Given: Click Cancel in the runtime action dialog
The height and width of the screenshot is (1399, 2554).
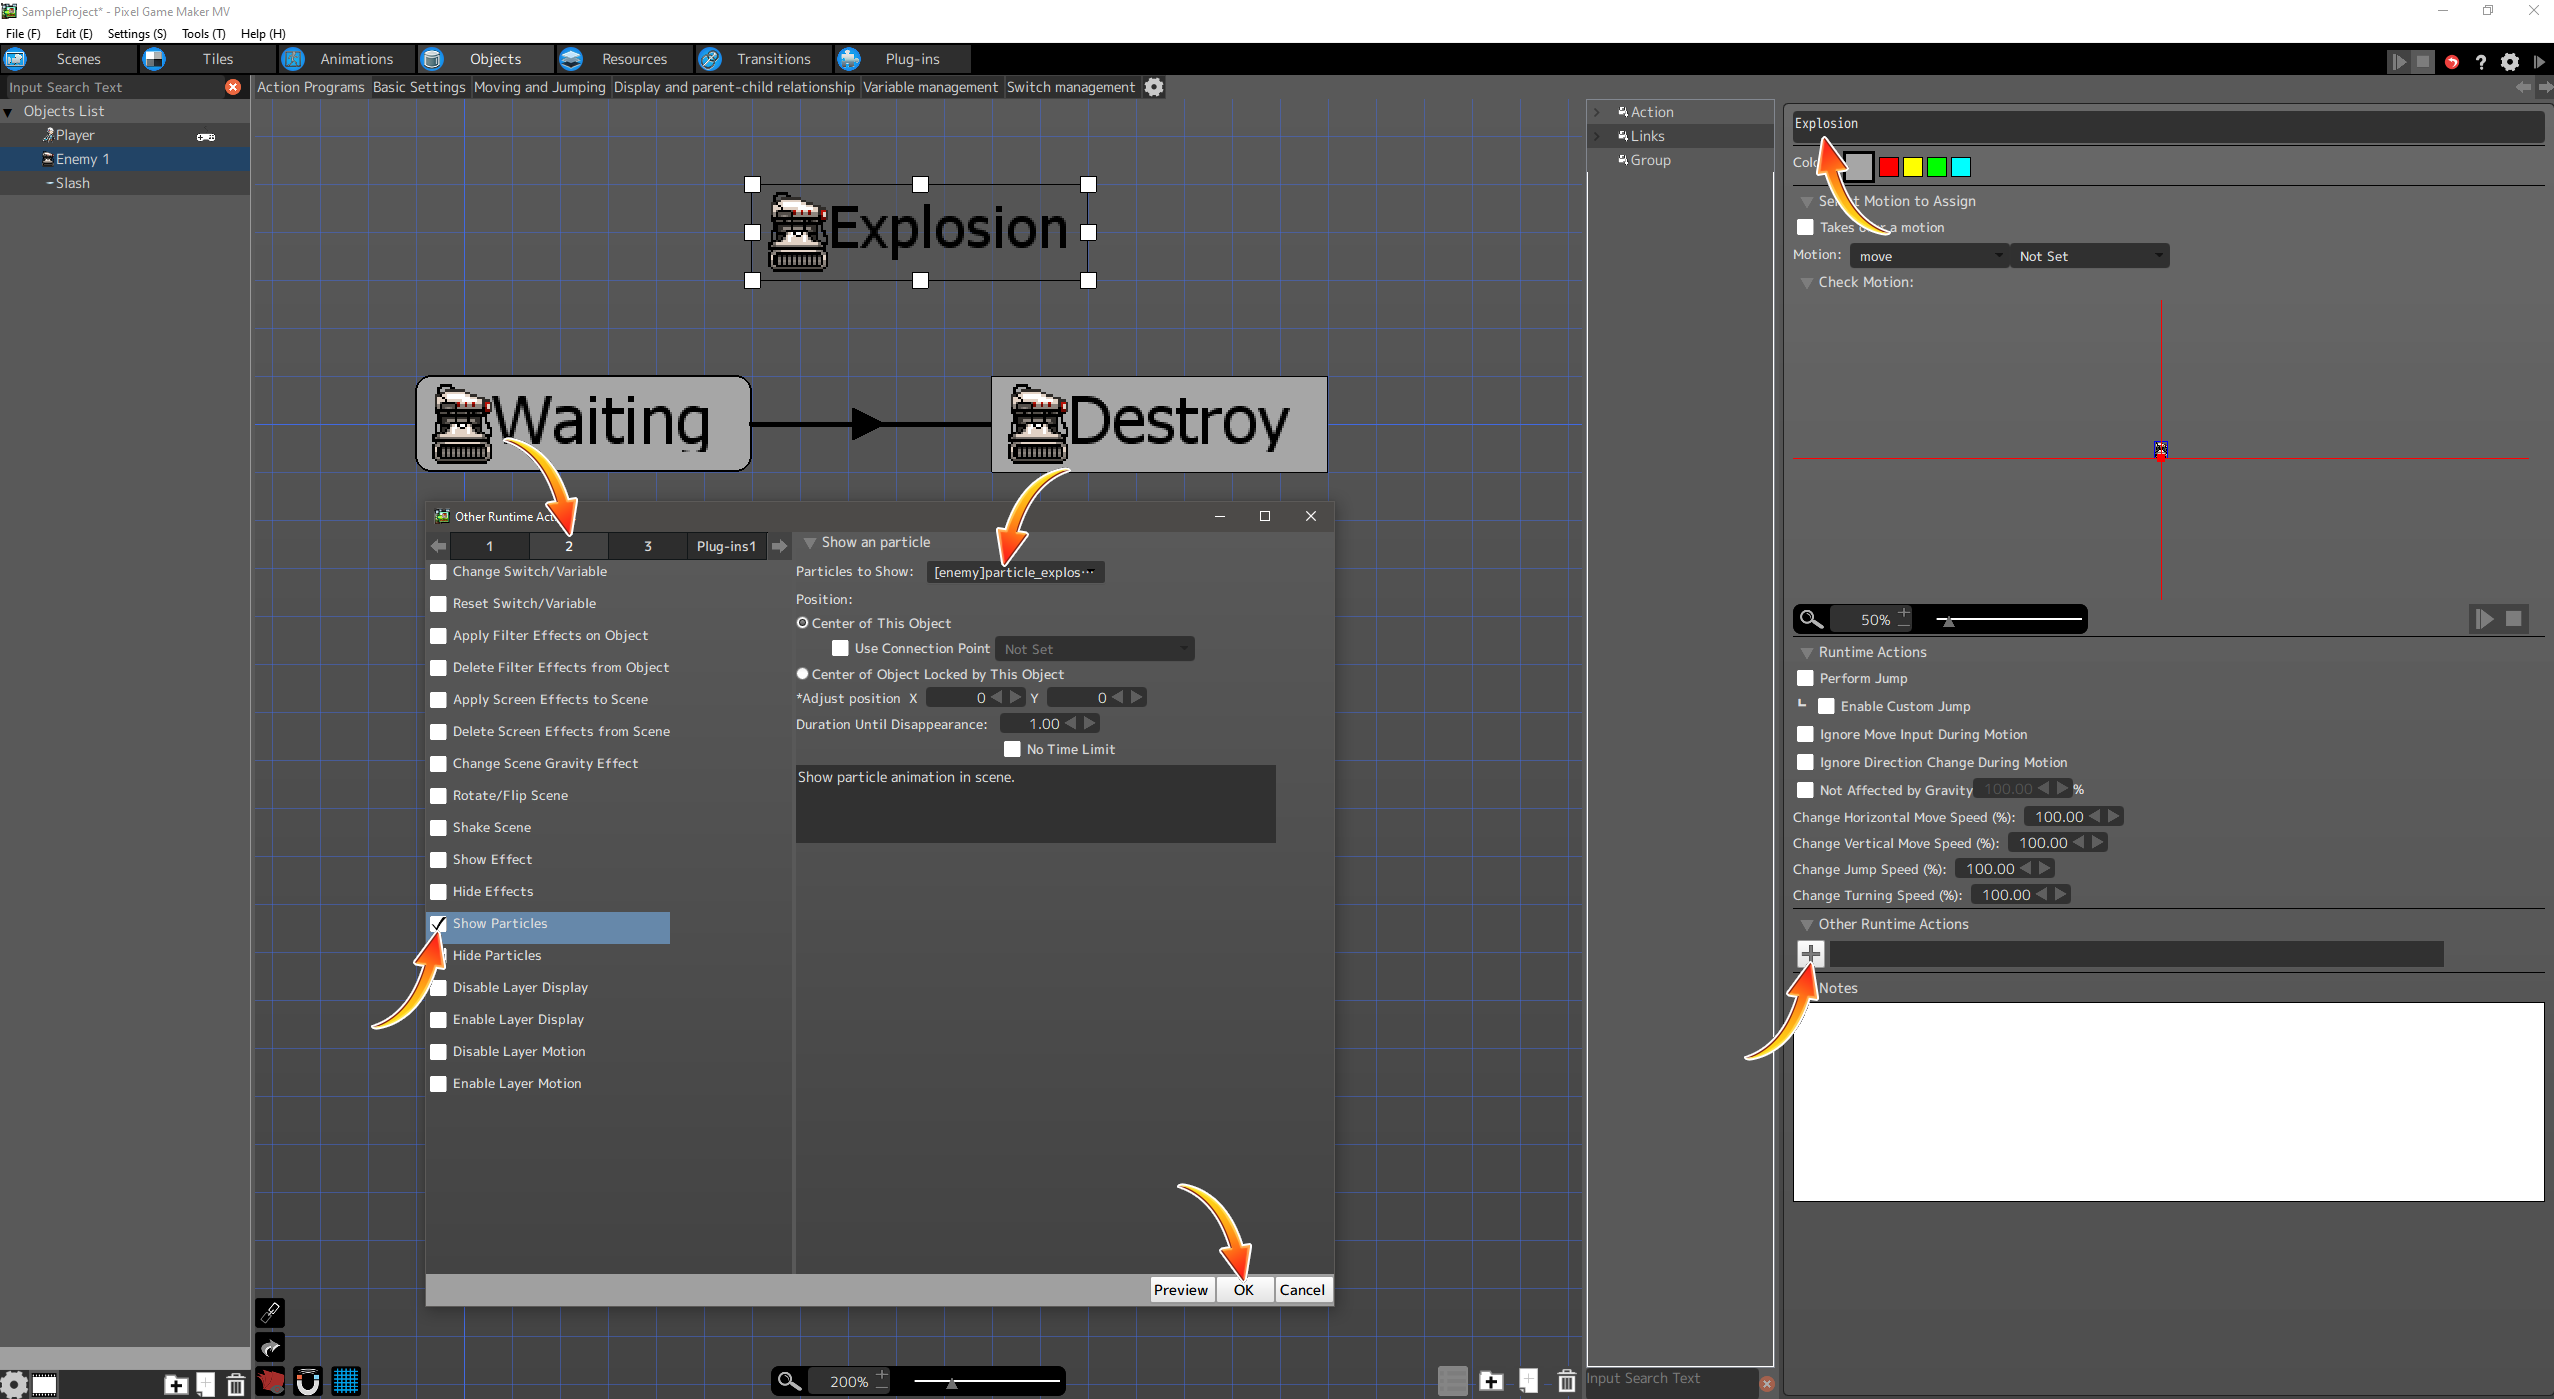Looking at the screenshot, I should click(1301, 1290).
